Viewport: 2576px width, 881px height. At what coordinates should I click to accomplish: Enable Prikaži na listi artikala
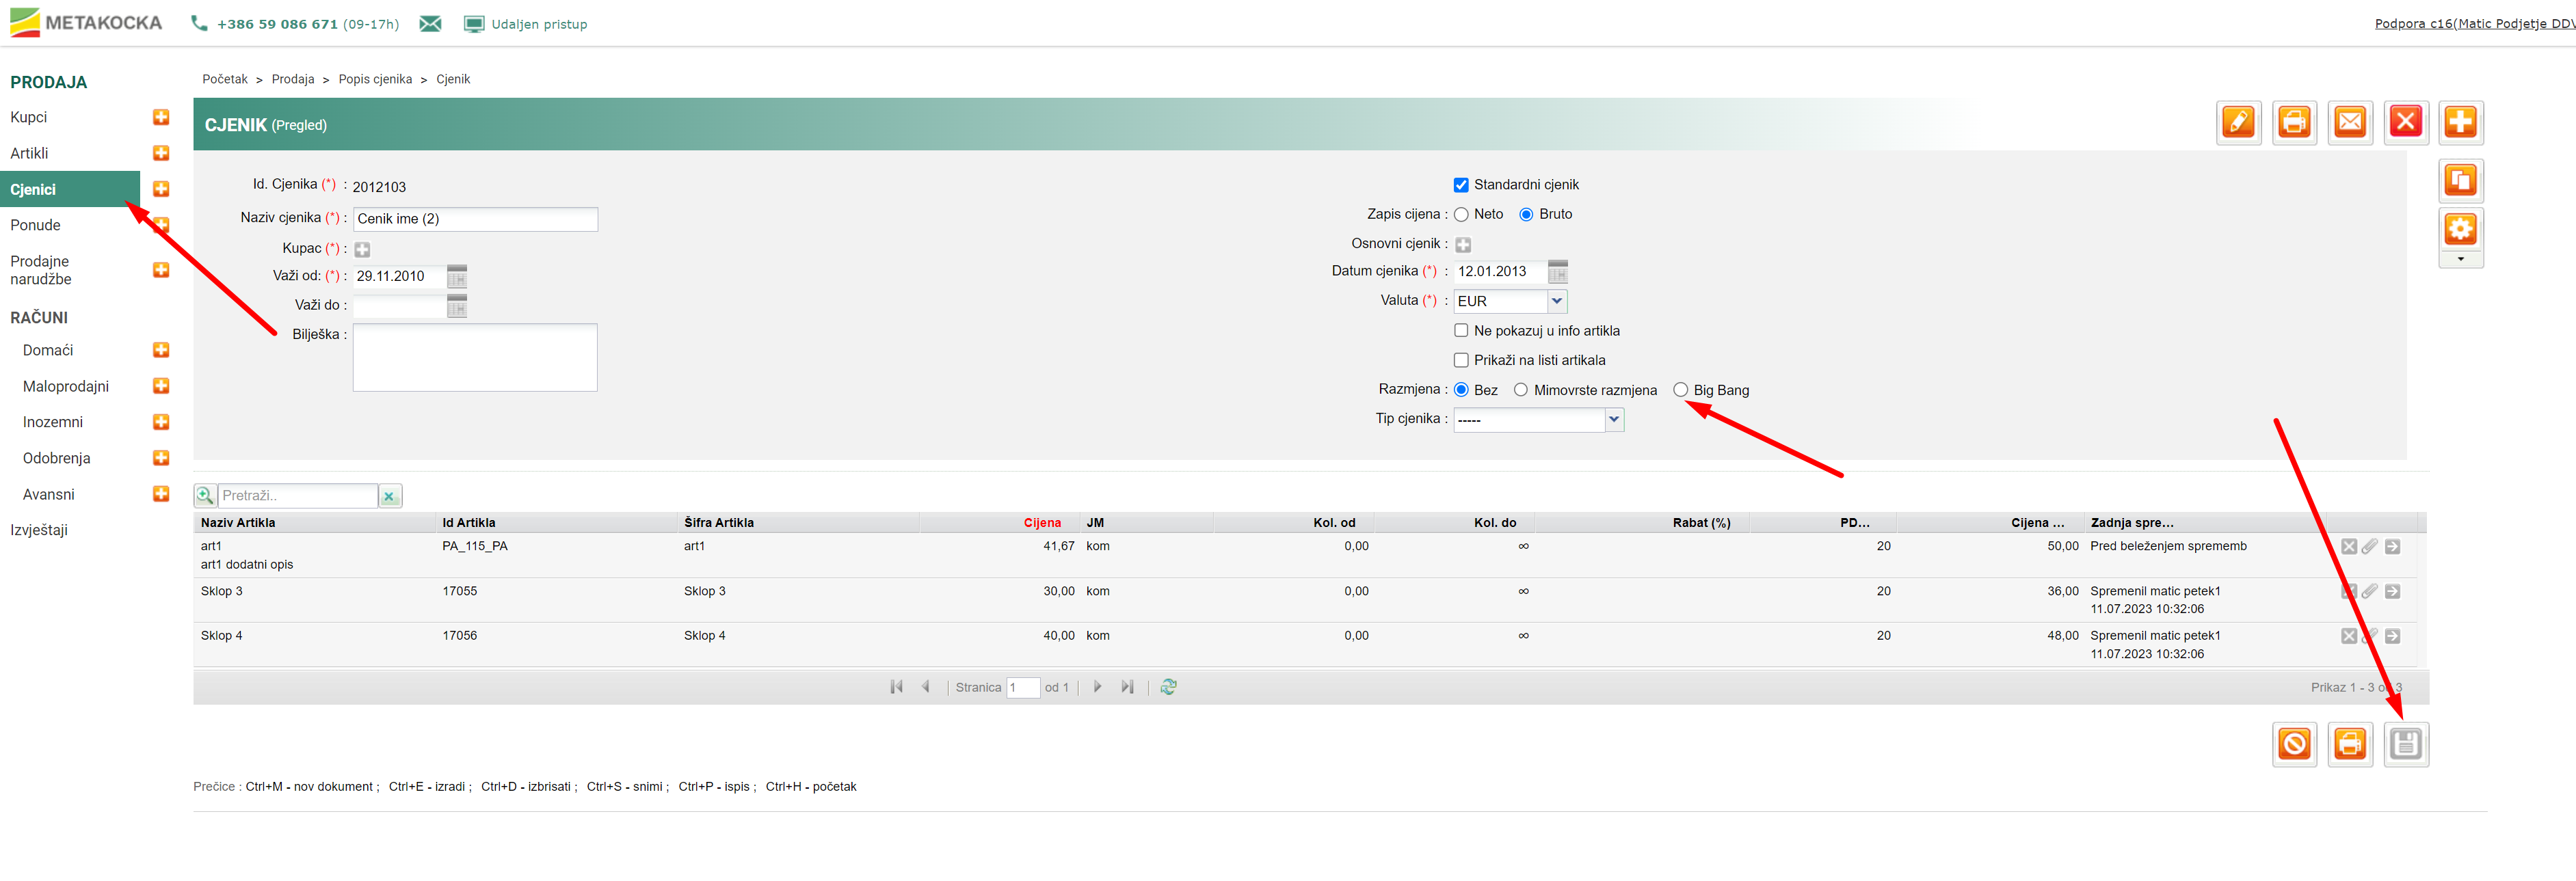[x=1461, y=360]
